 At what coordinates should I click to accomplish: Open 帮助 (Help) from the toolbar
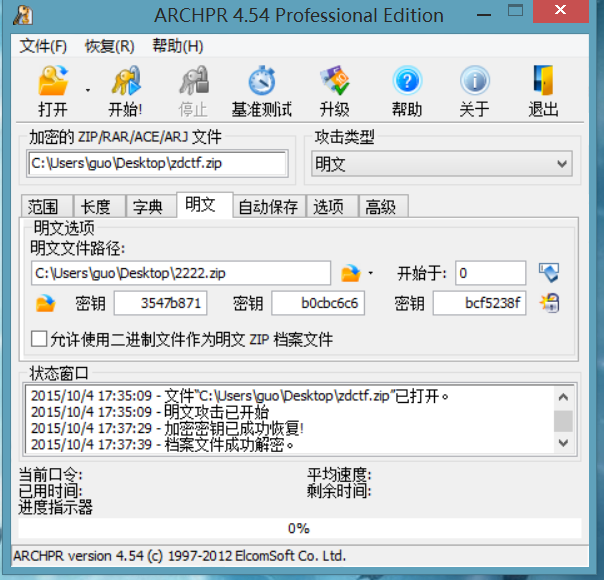(x=406, y=82)
